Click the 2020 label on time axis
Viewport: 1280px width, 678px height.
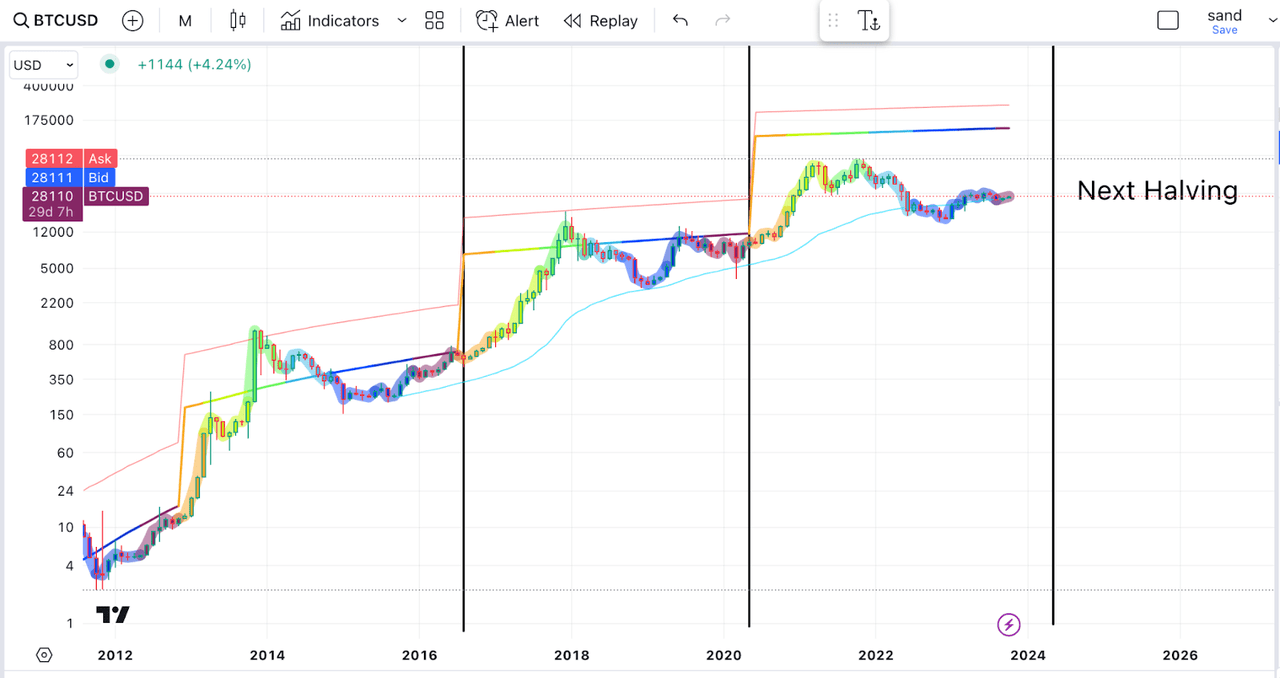click(724, 655)
